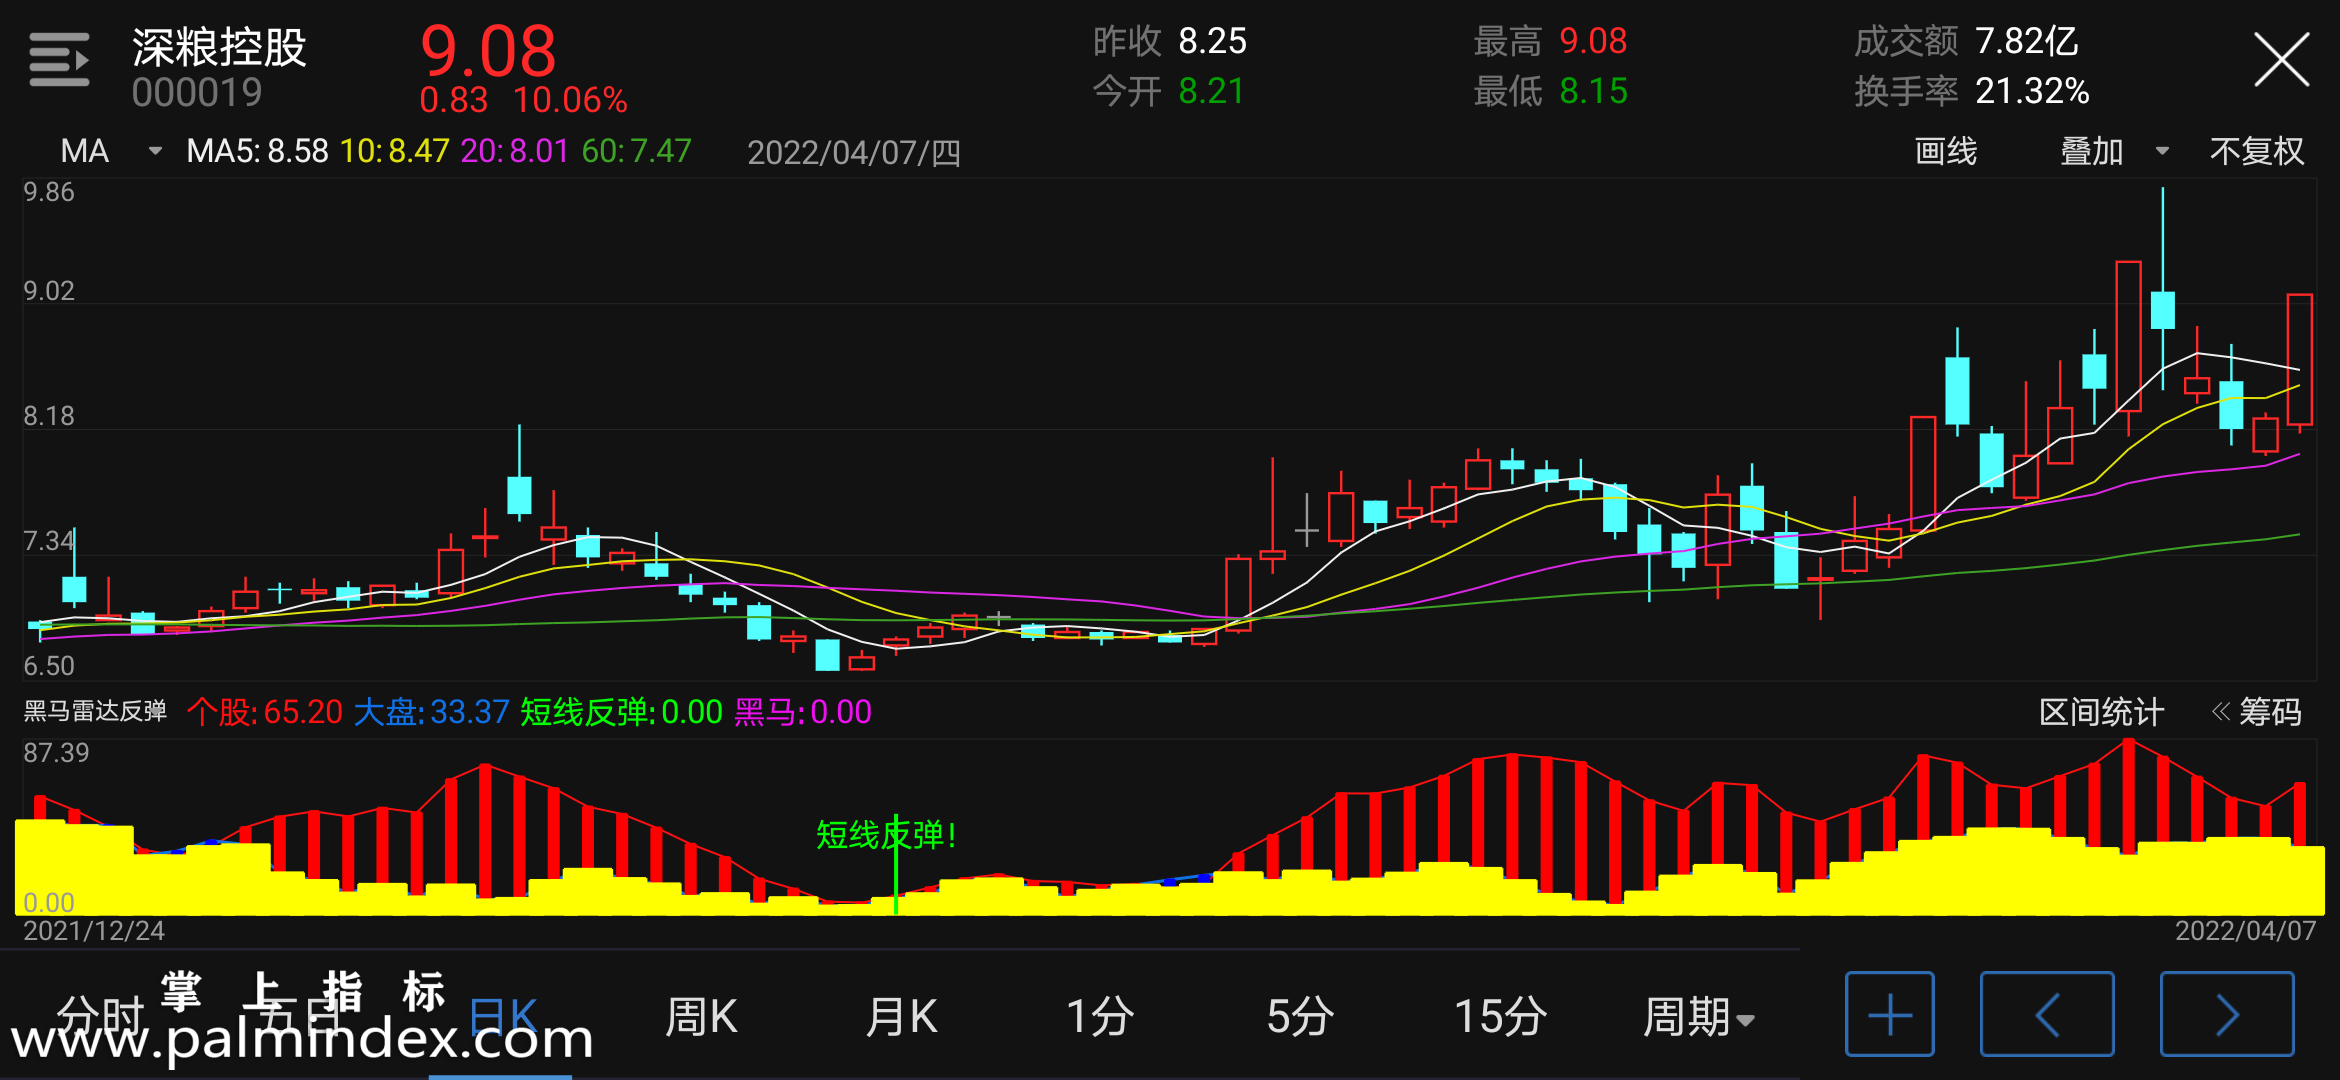
Task: Click the stock code 000019
Action: tap(197, 93)
